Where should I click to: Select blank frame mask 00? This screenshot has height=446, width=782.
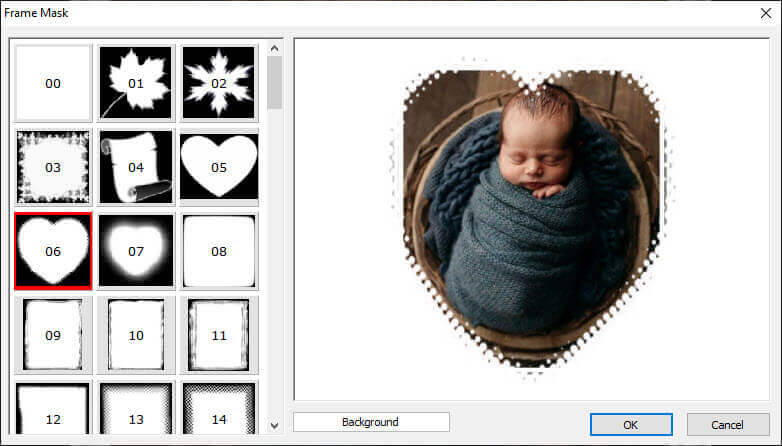click(x=53, y=83)
